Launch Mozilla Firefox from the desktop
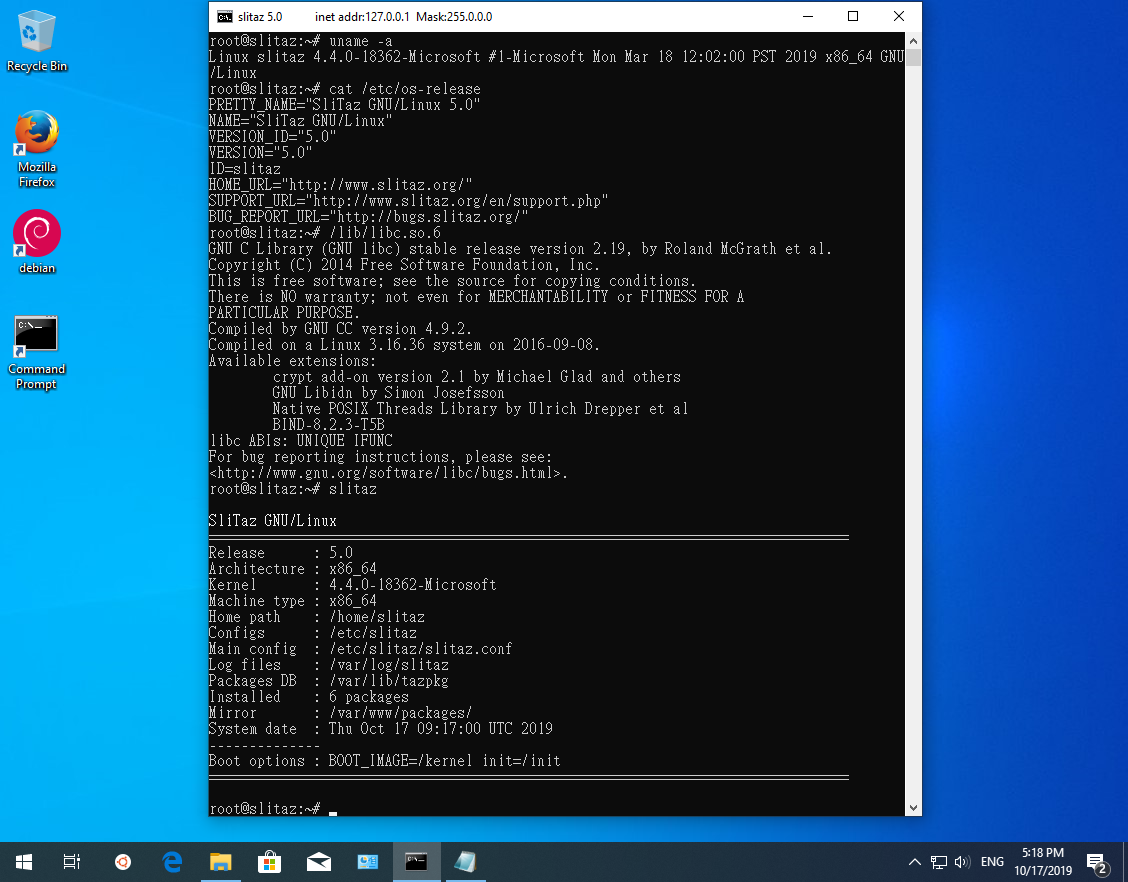Viewport: 1128px width, 882px height. (37, 149)
